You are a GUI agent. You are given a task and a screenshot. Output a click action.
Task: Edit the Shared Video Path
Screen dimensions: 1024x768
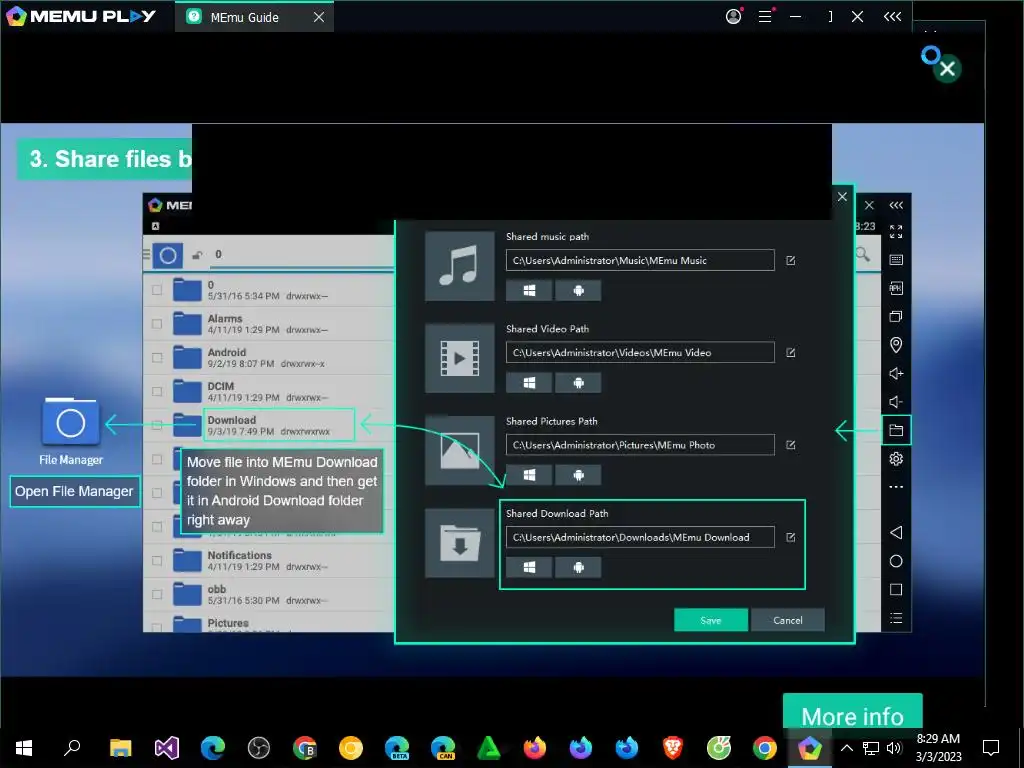click(791, 353)
